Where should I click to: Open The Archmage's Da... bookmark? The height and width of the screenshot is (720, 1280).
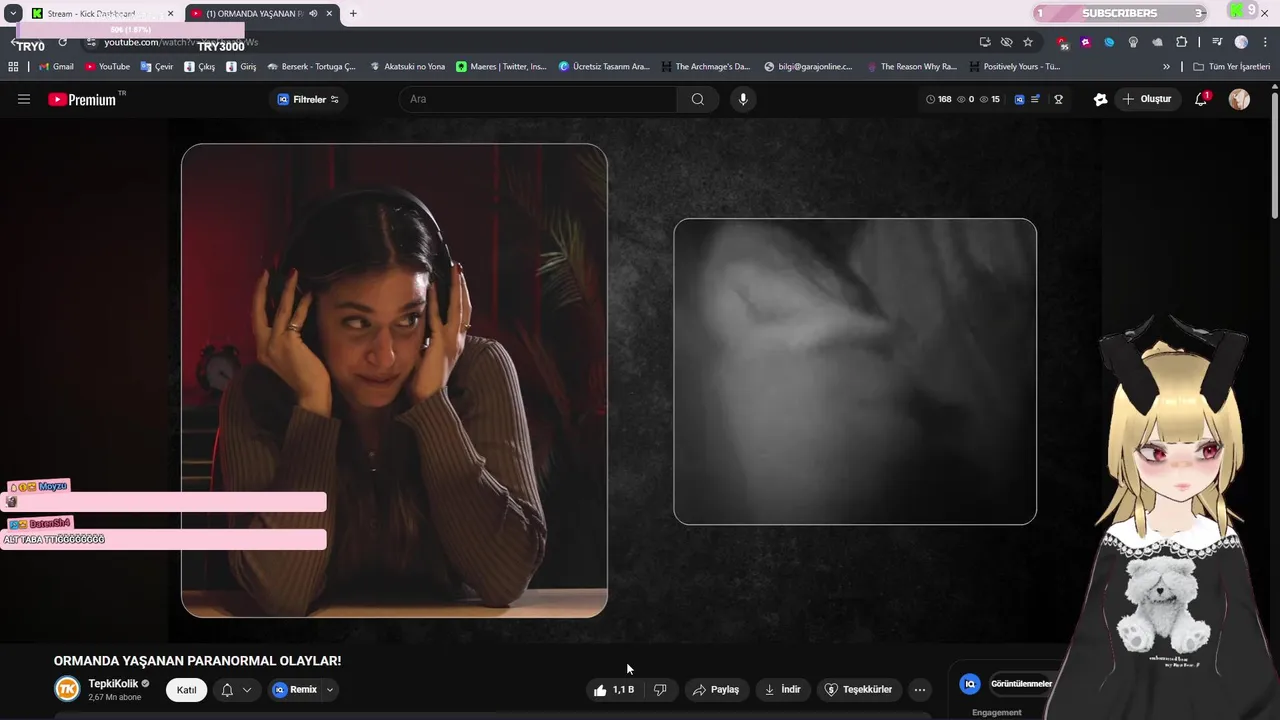pos(705,67)
